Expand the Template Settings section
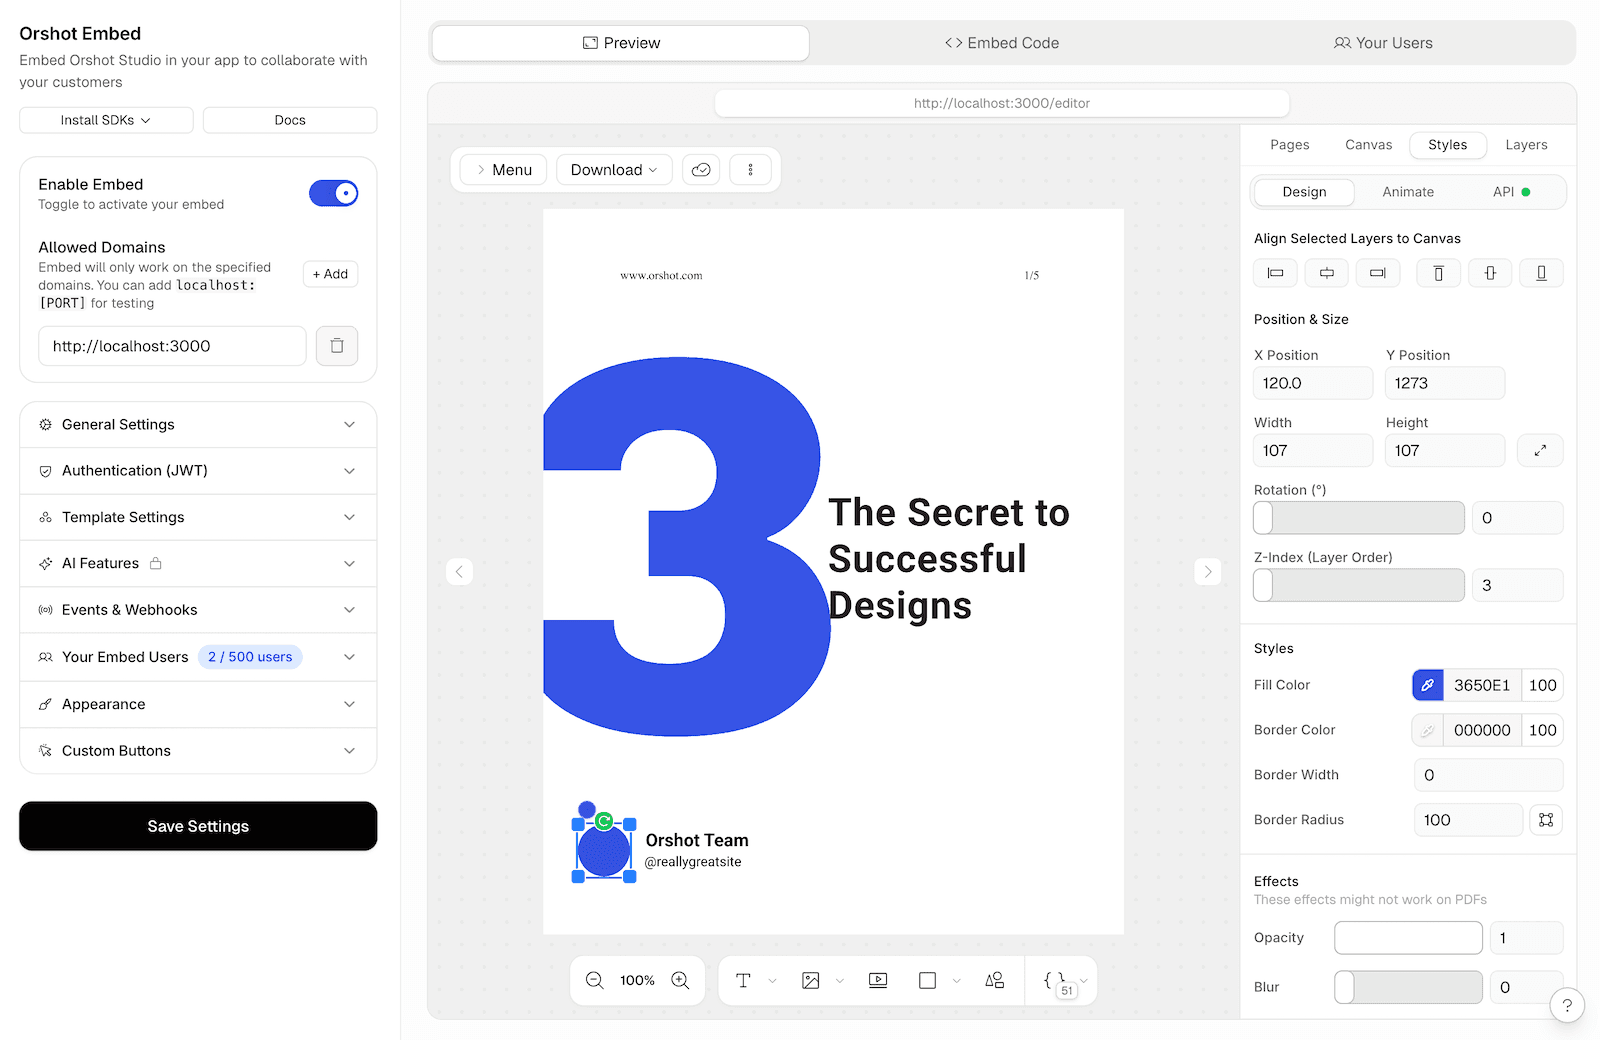The image size is (1600, 1040). (197, 517)
